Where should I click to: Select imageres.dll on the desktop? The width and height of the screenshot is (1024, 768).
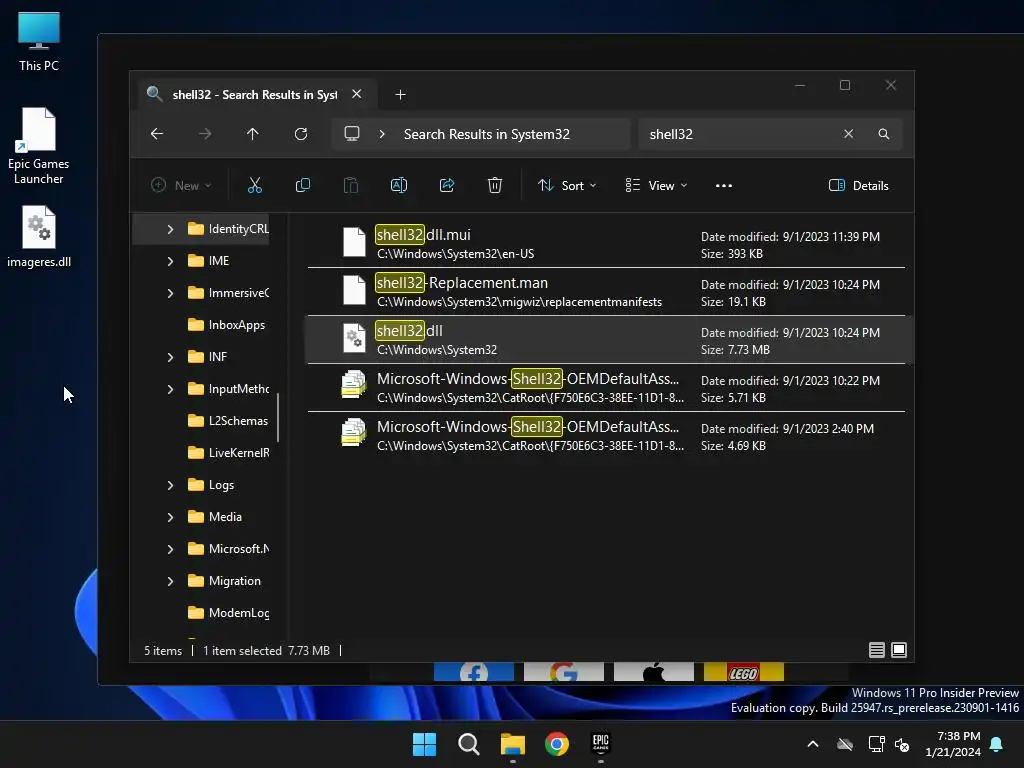(x=39, y=236)
